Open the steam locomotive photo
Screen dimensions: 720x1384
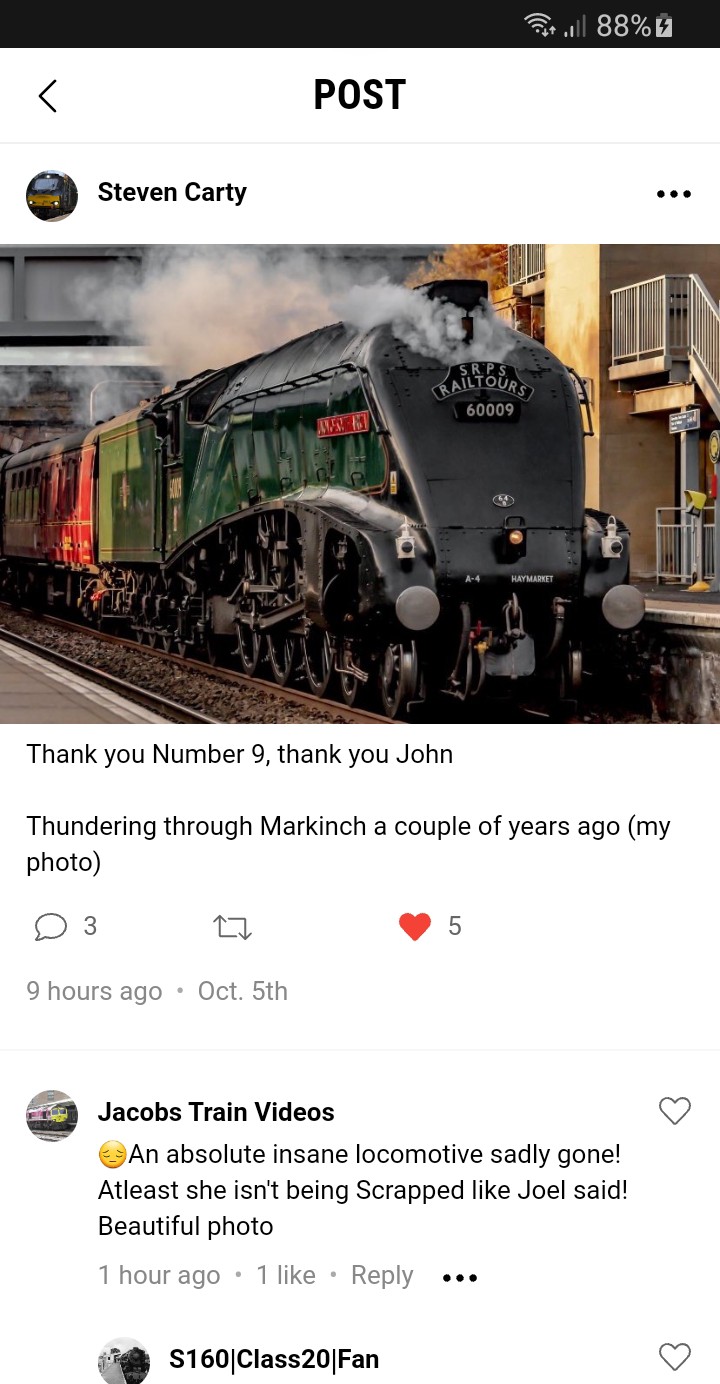[x=360, y=484]
